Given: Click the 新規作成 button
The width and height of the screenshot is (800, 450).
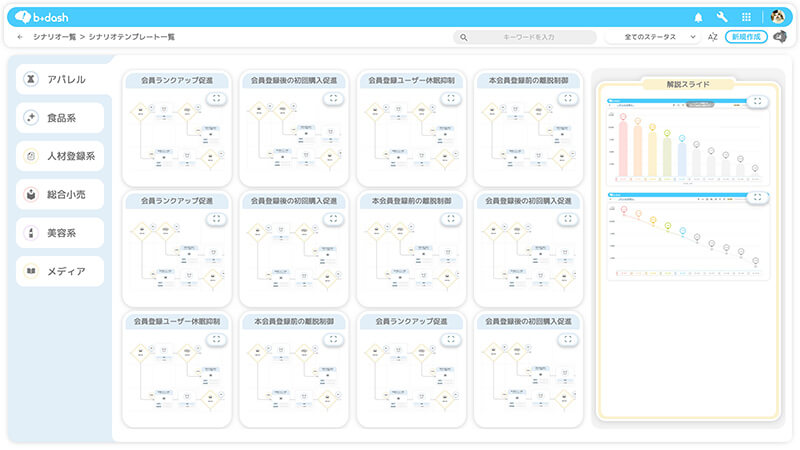Looking at the screenshot, I should point(746,37).
